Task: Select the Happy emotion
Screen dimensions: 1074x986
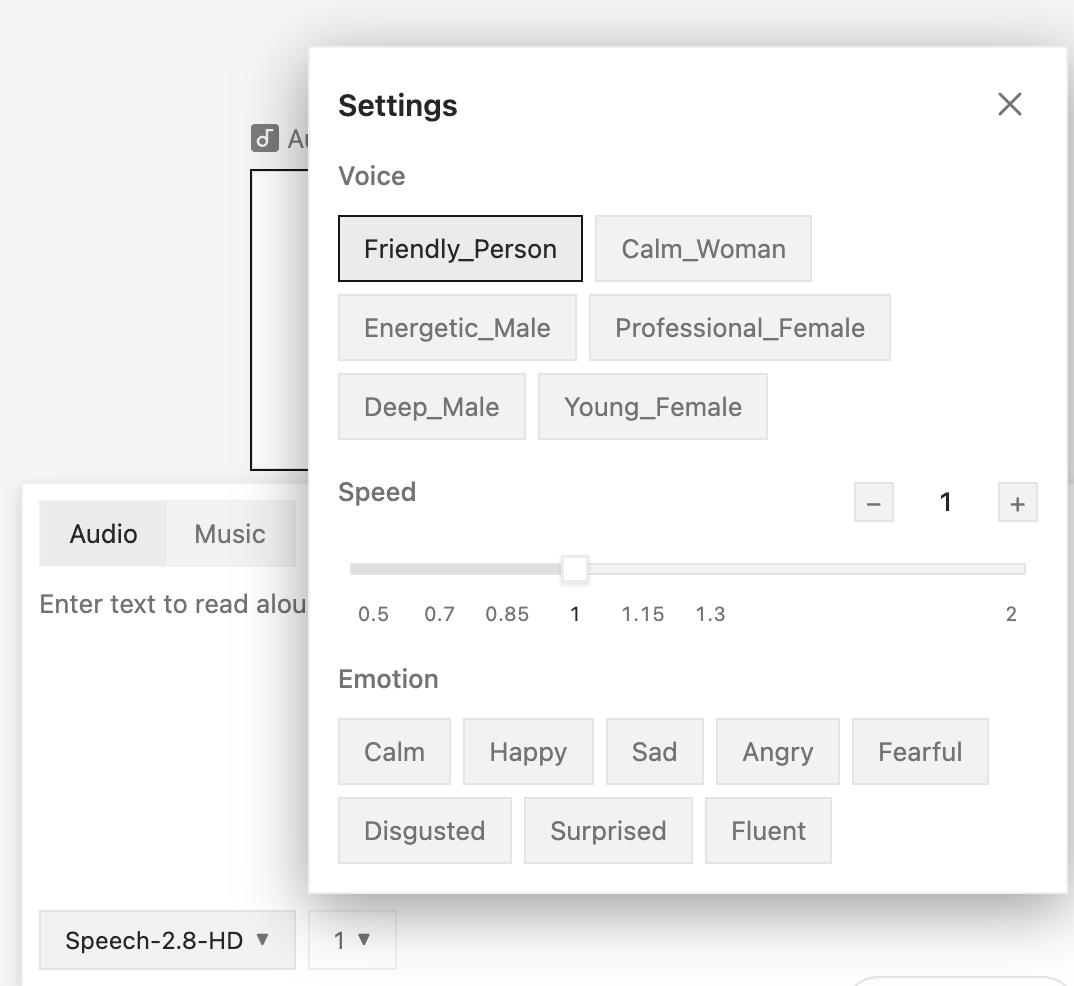Action: (x=528, y=751)
